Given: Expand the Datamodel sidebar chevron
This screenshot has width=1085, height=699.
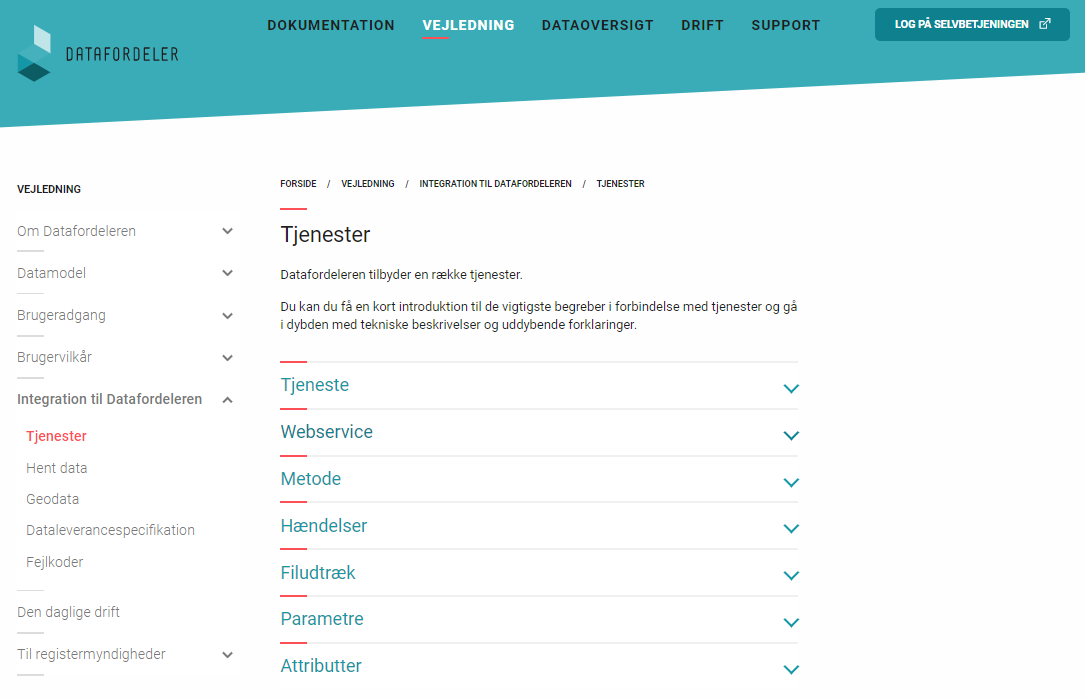Looking at the screenshot, I should 227,273.
